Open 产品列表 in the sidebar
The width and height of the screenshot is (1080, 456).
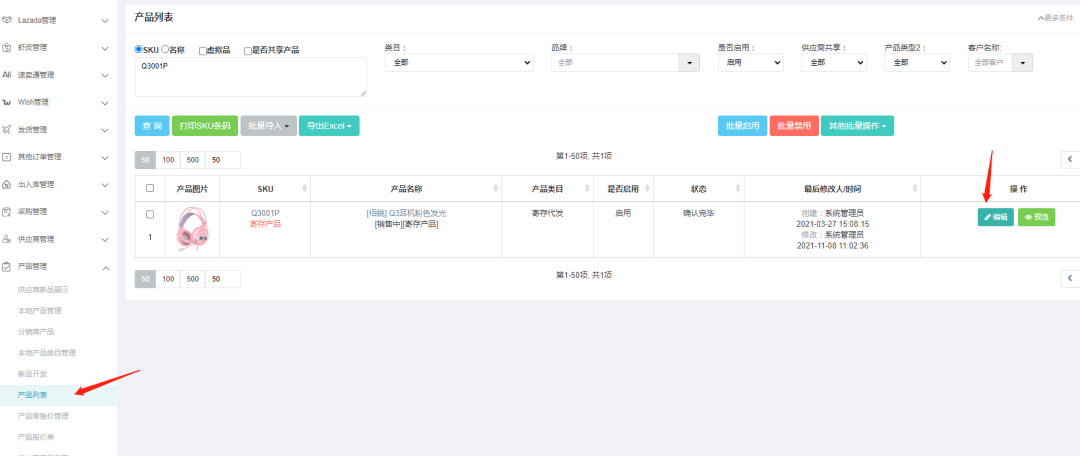[32, 395]
